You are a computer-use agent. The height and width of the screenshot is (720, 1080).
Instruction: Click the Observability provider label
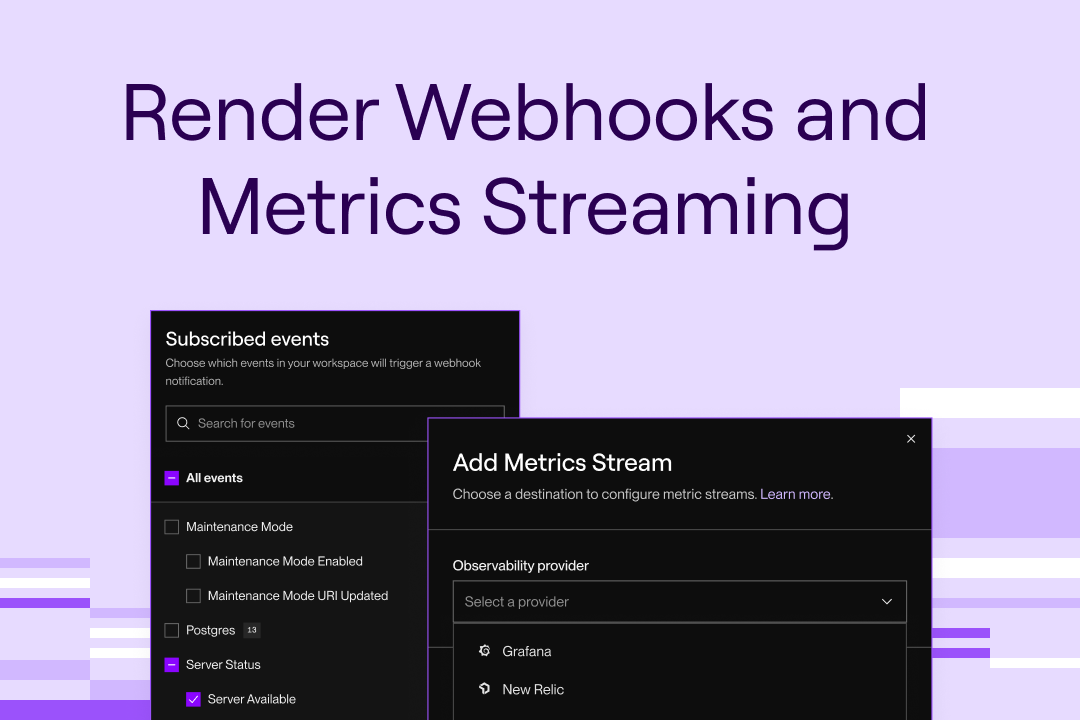520,566
